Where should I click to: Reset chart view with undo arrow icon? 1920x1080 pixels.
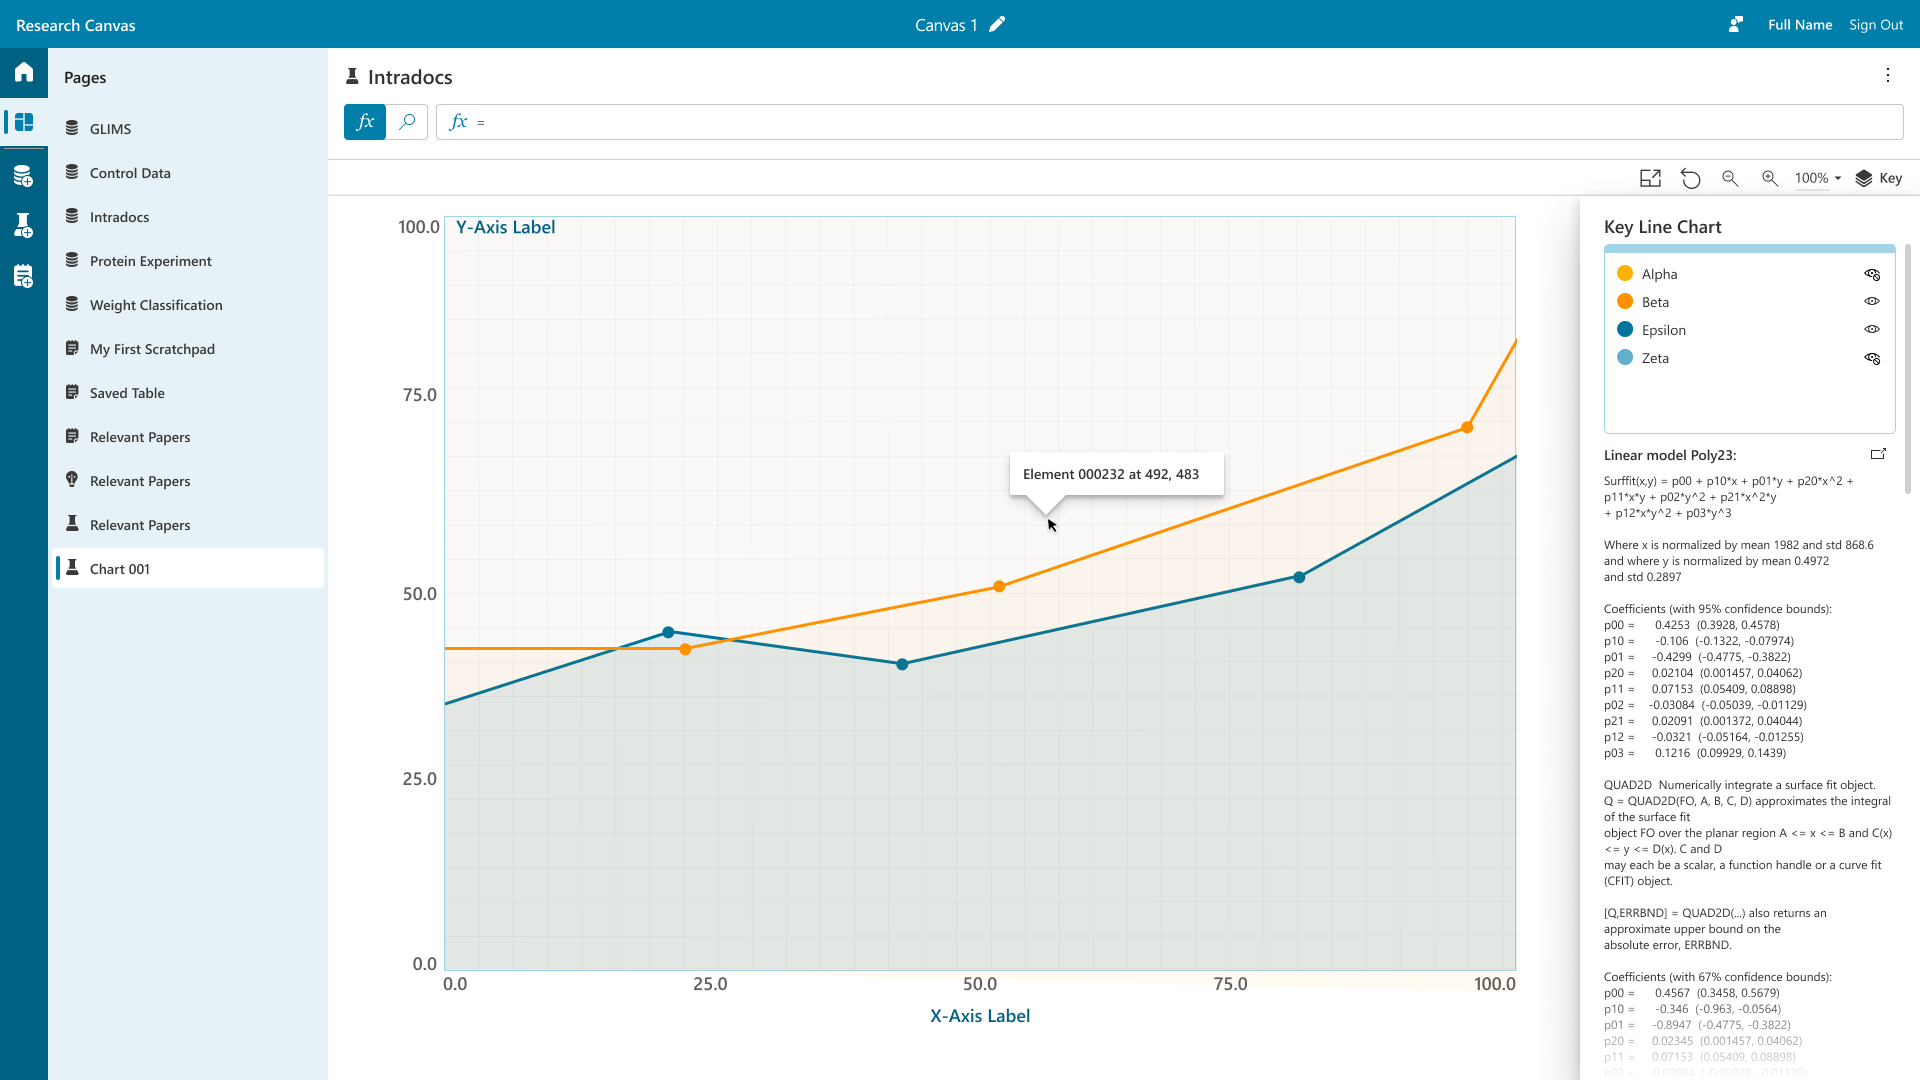tap(1690, 178)
